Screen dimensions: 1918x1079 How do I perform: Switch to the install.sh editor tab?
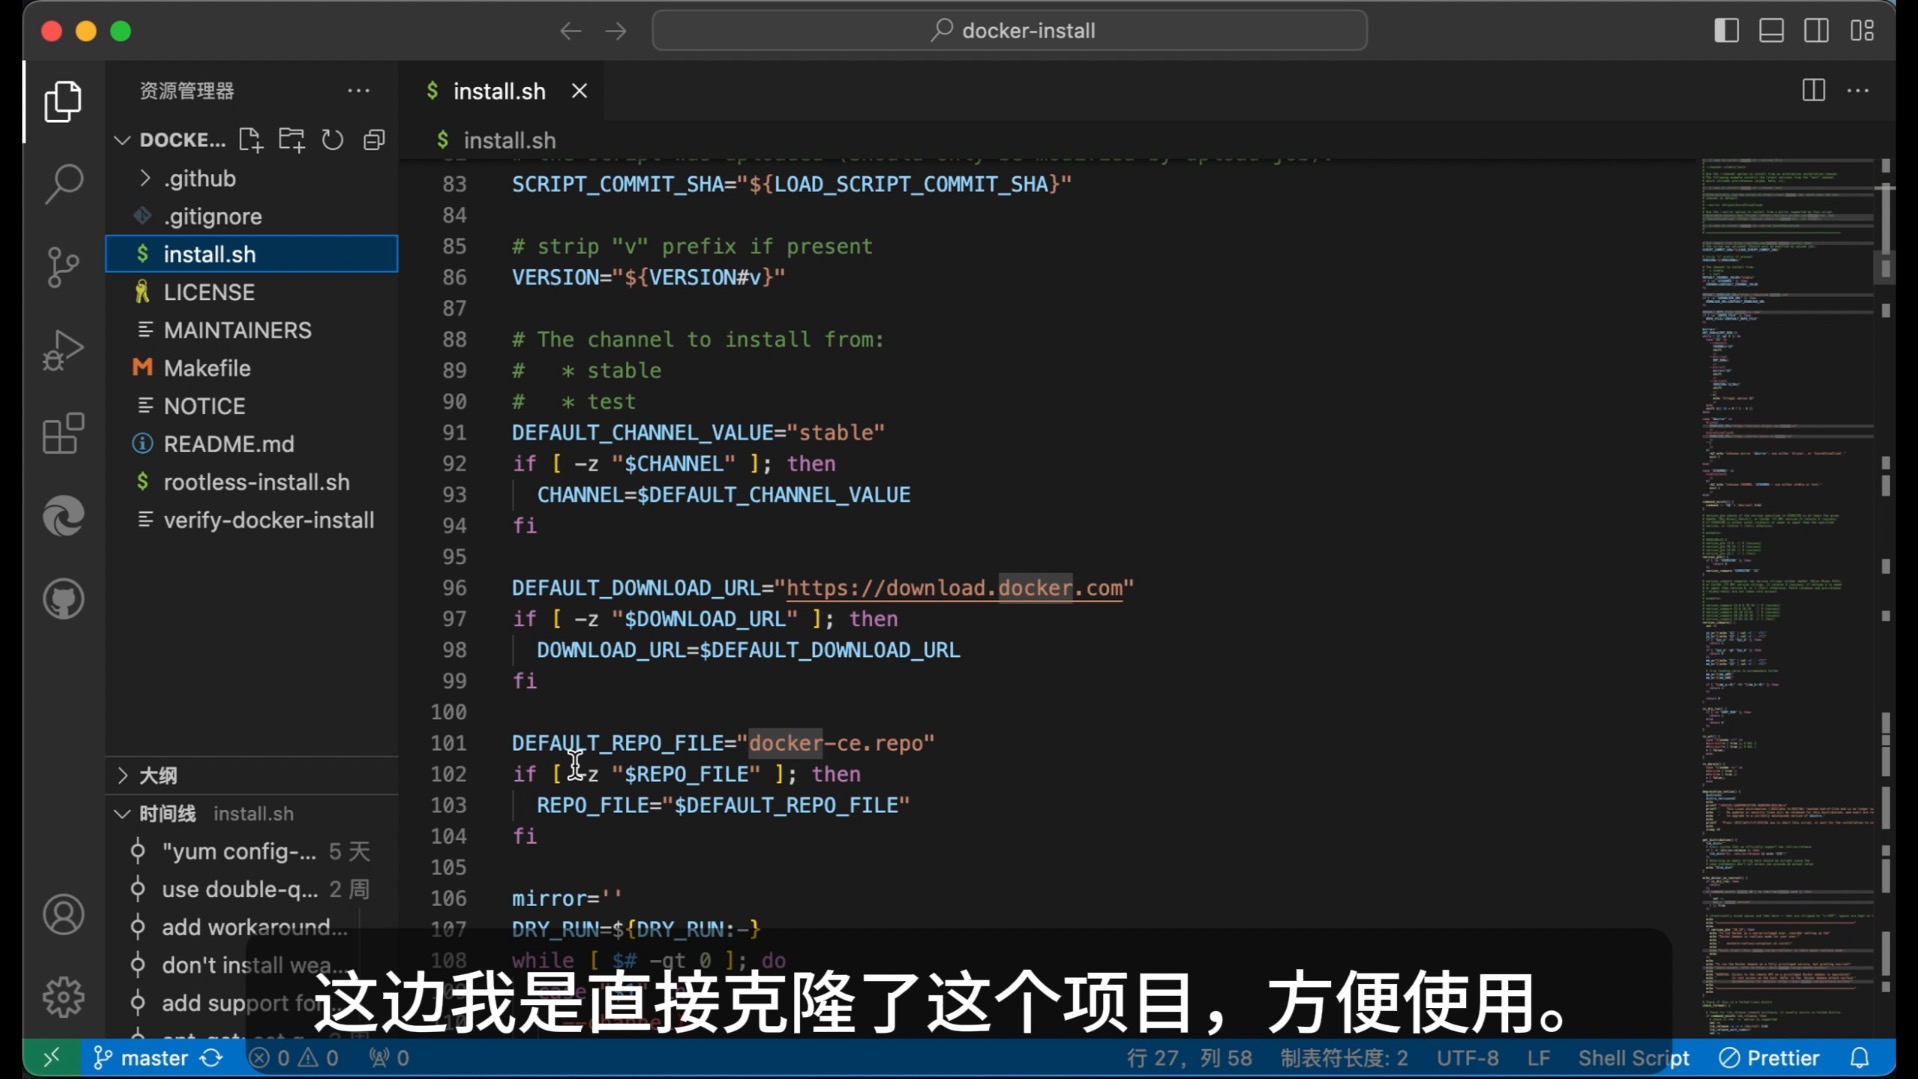(x=501, y=90)
